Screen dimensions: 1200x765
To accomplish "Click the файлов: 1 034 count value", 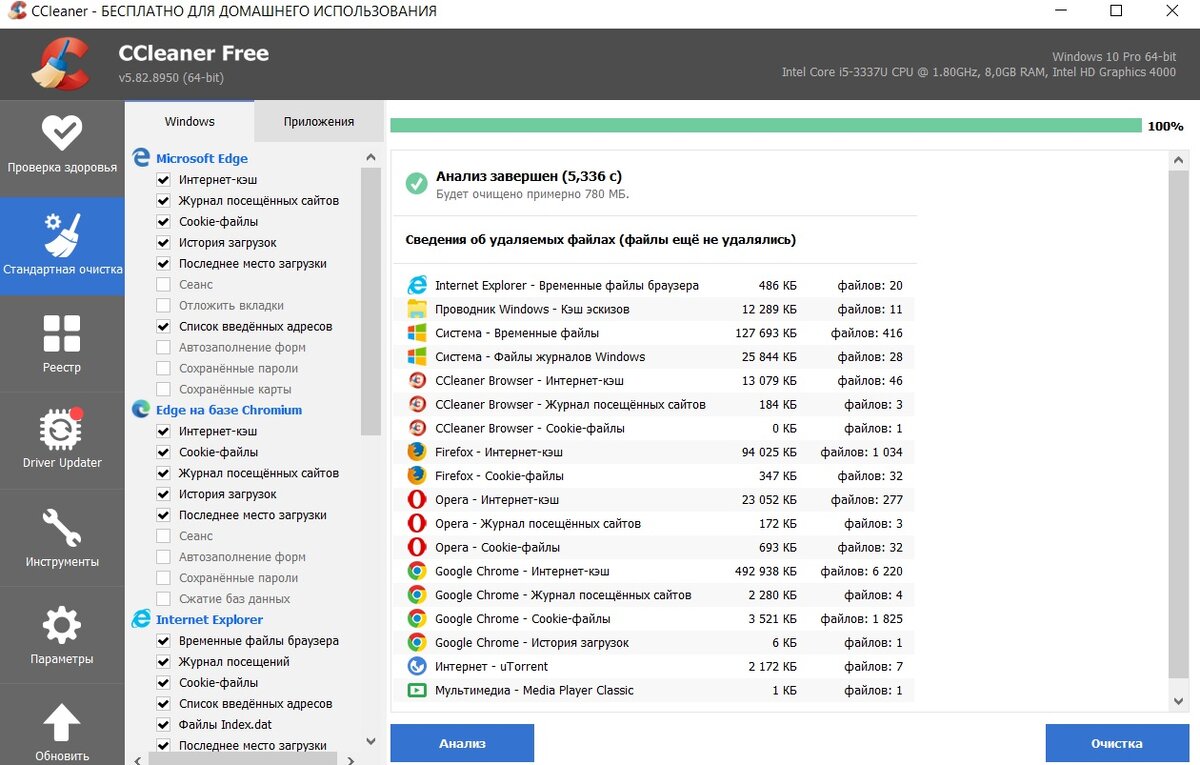I will (861, 452).
